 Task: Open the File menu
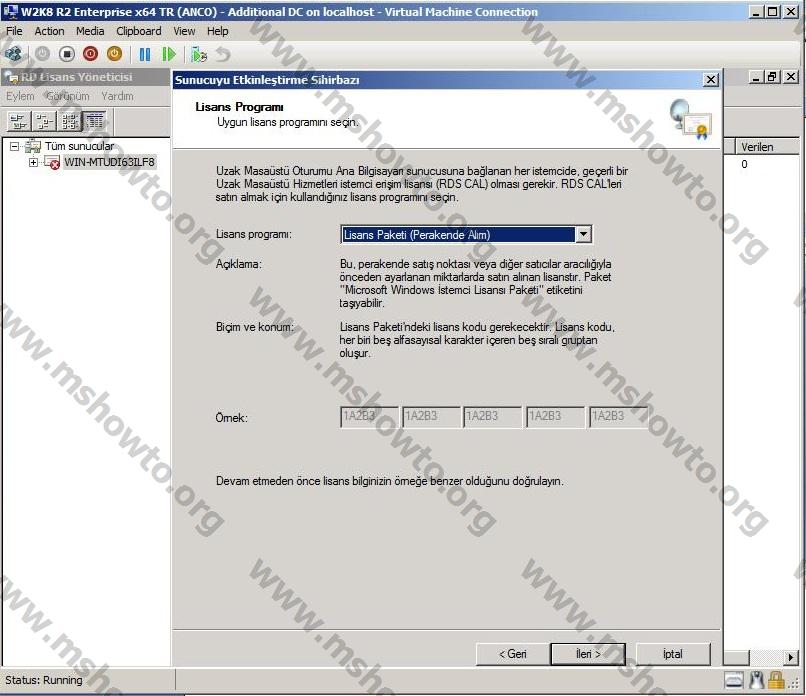pos(14,31)
